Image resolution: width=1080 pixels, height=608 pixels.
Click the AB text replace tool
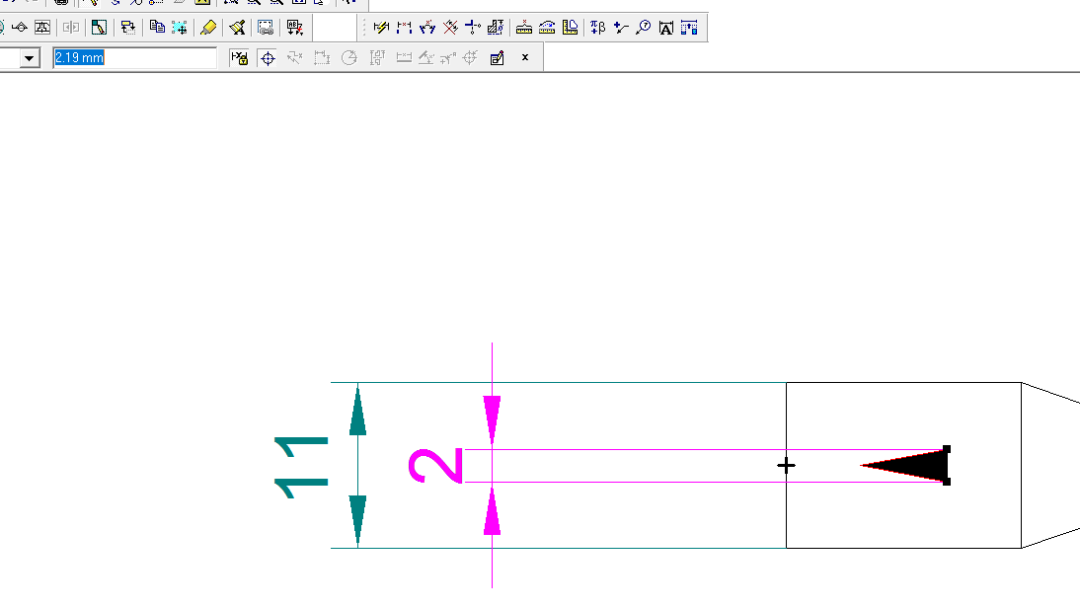(x=295, y=28)
